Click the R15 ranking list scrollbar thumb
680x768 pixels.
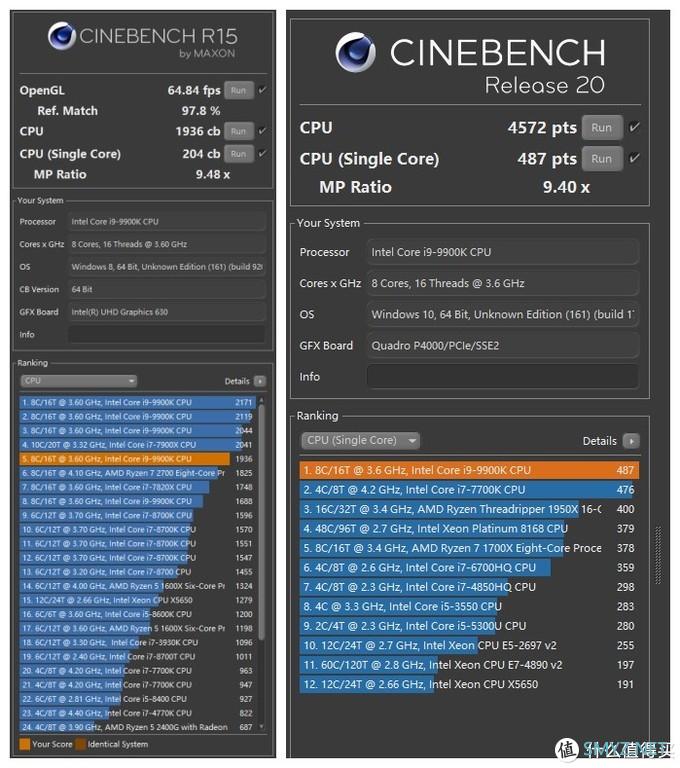click(262, 522)
